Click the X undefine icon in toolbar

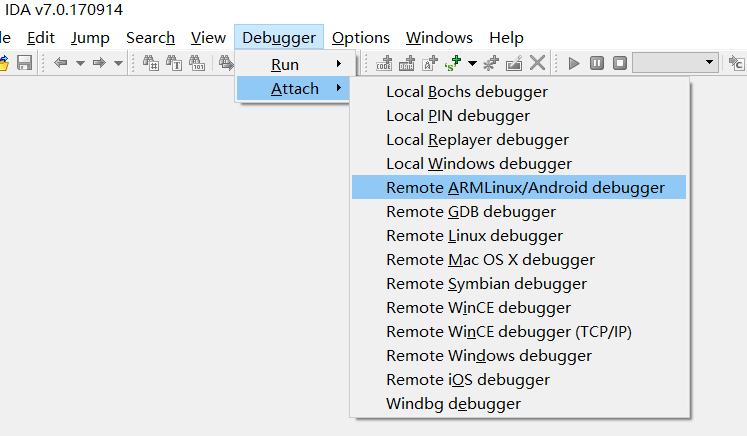pyautogui.click(x=537, y=63)
